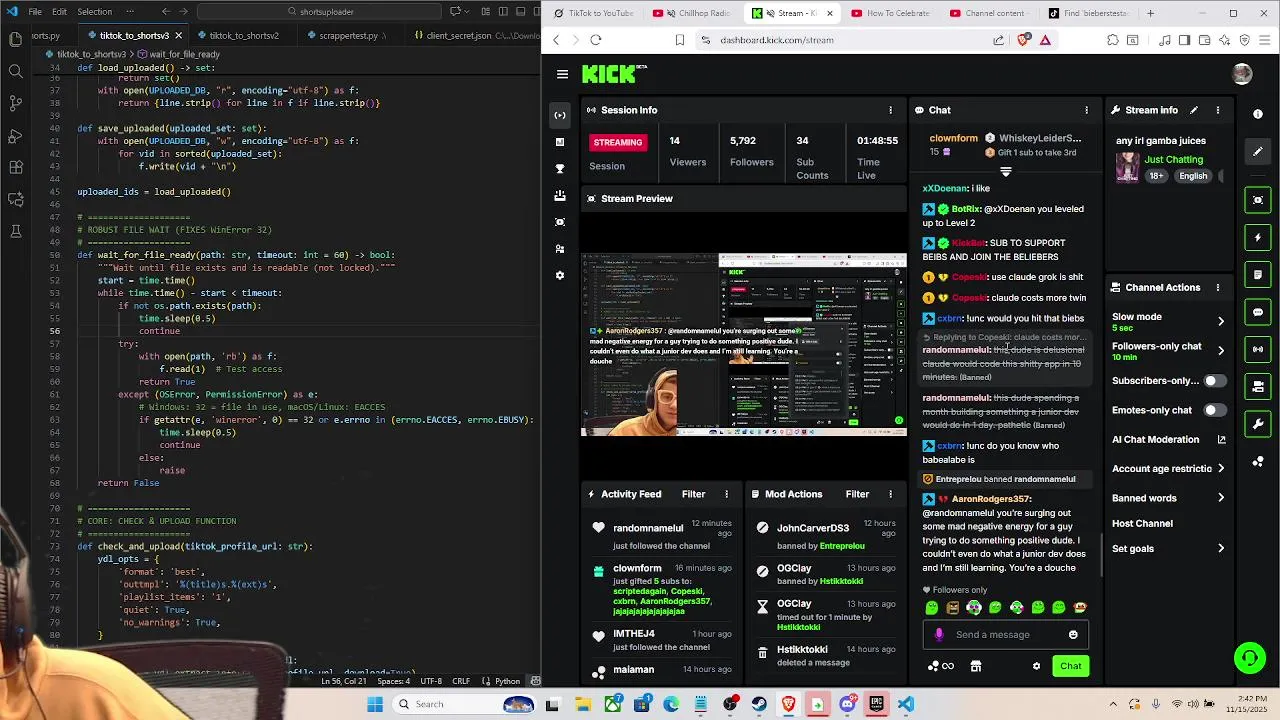This screenshot has height=720, width=1280.
Task: Open Kick dashboard settings gear in sidebar
Action: click(560, 275)
